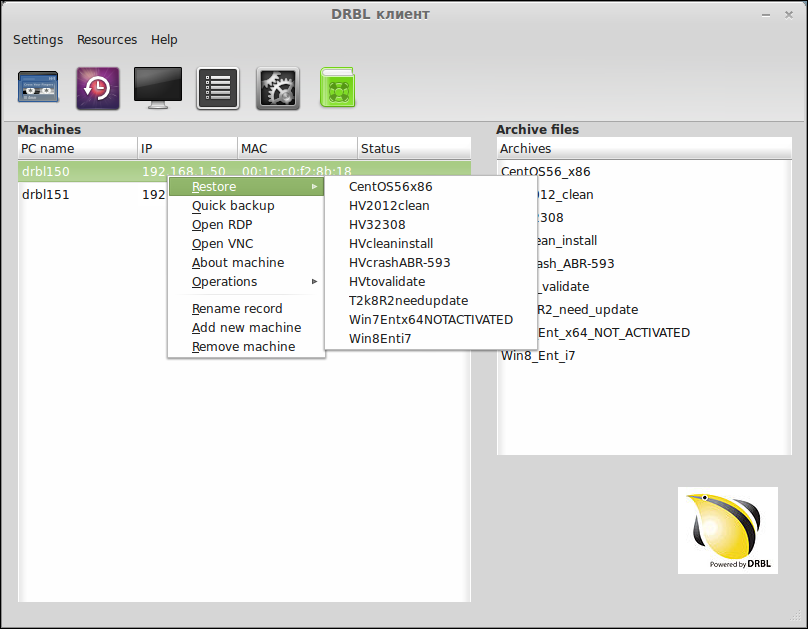
Task: Sort by MAC column header
Action: pos(297,148)
